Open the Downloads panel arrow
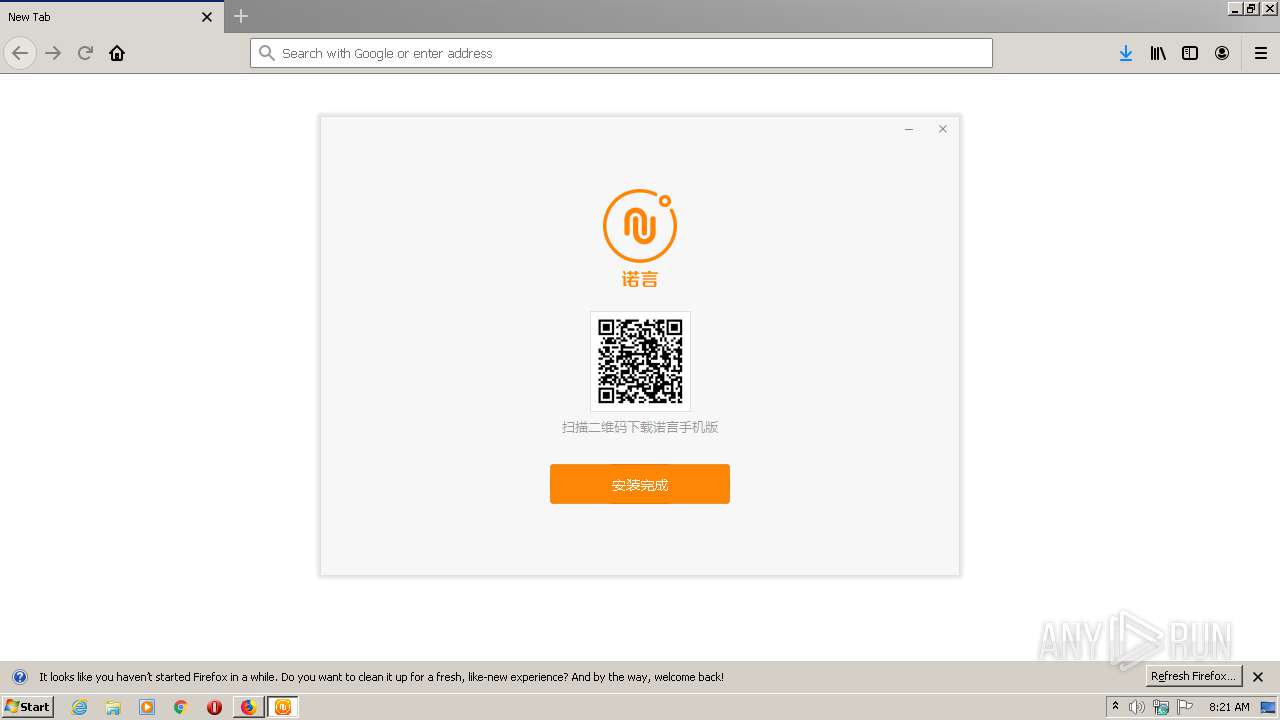This screenshot has height=720, width=1280. (x=1126, y=53)
